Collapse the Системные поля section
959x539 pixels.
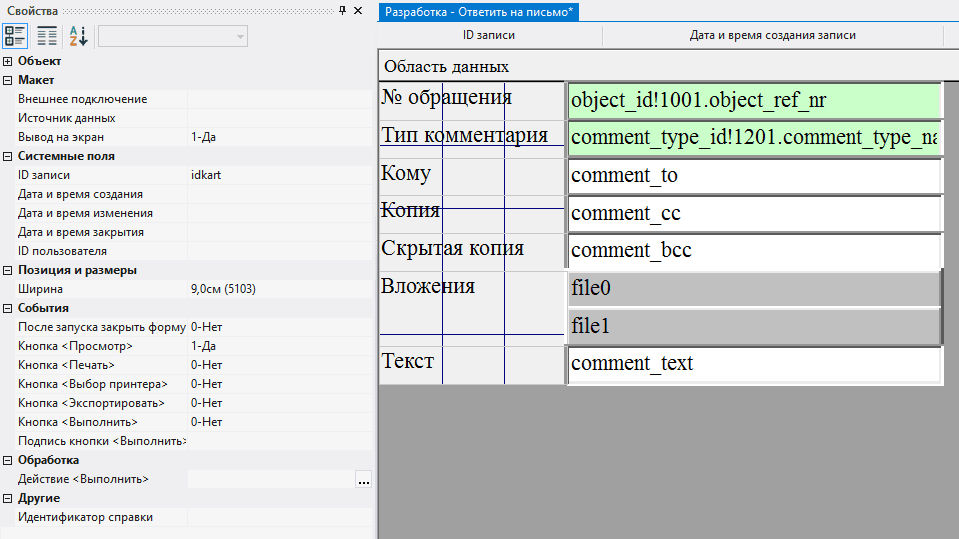coord(8,156)
